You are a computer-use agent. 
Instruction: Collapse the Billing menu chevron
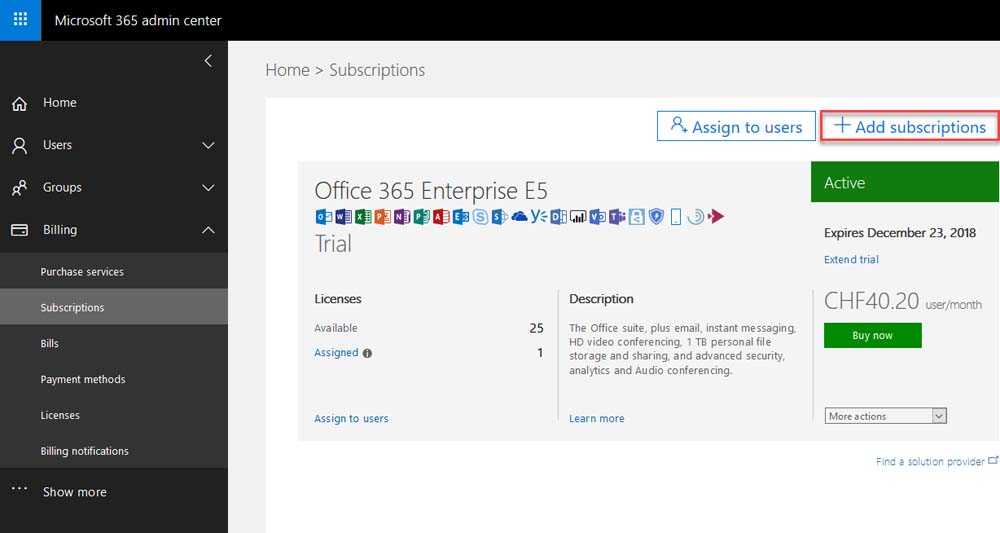coord(208,230)
